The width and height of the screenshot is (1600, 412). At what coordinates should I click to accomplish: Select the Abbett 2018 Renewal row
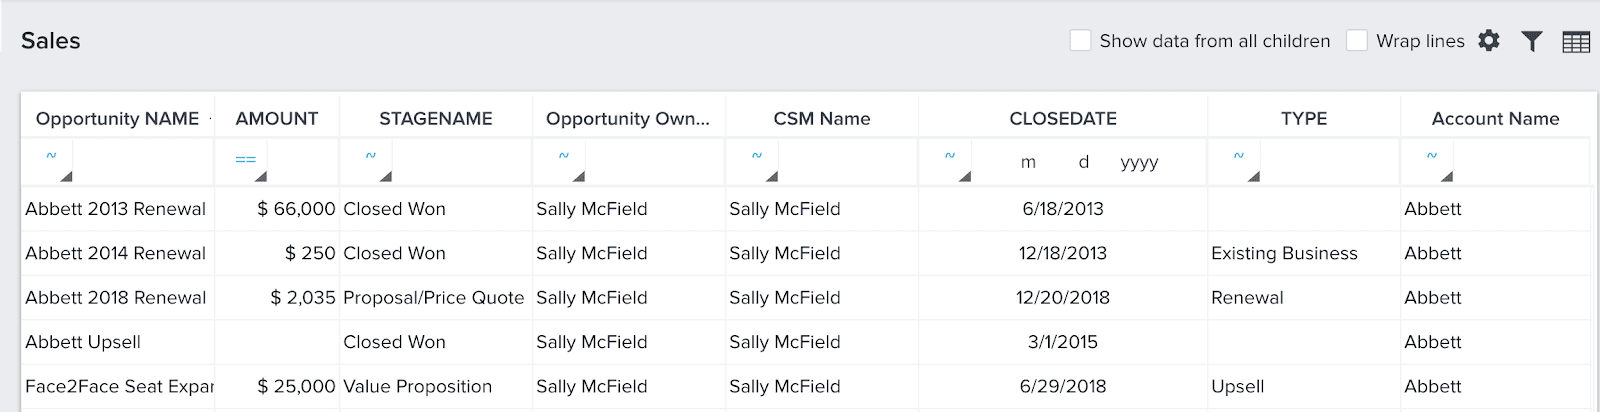coord(116,298)
